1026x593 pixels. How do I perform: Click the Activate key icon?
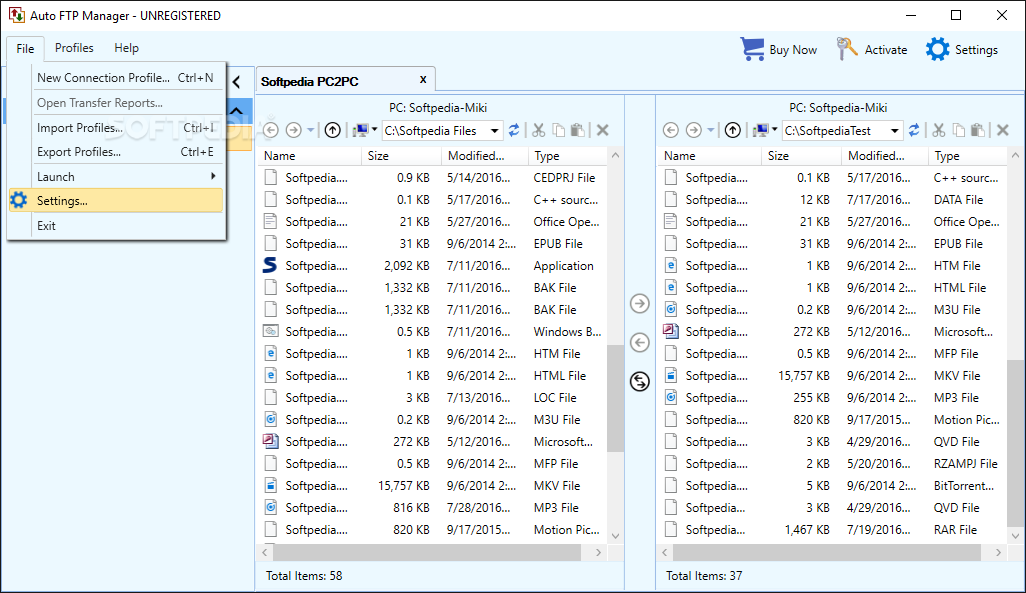pyautogui.click(x=847, y=49)
